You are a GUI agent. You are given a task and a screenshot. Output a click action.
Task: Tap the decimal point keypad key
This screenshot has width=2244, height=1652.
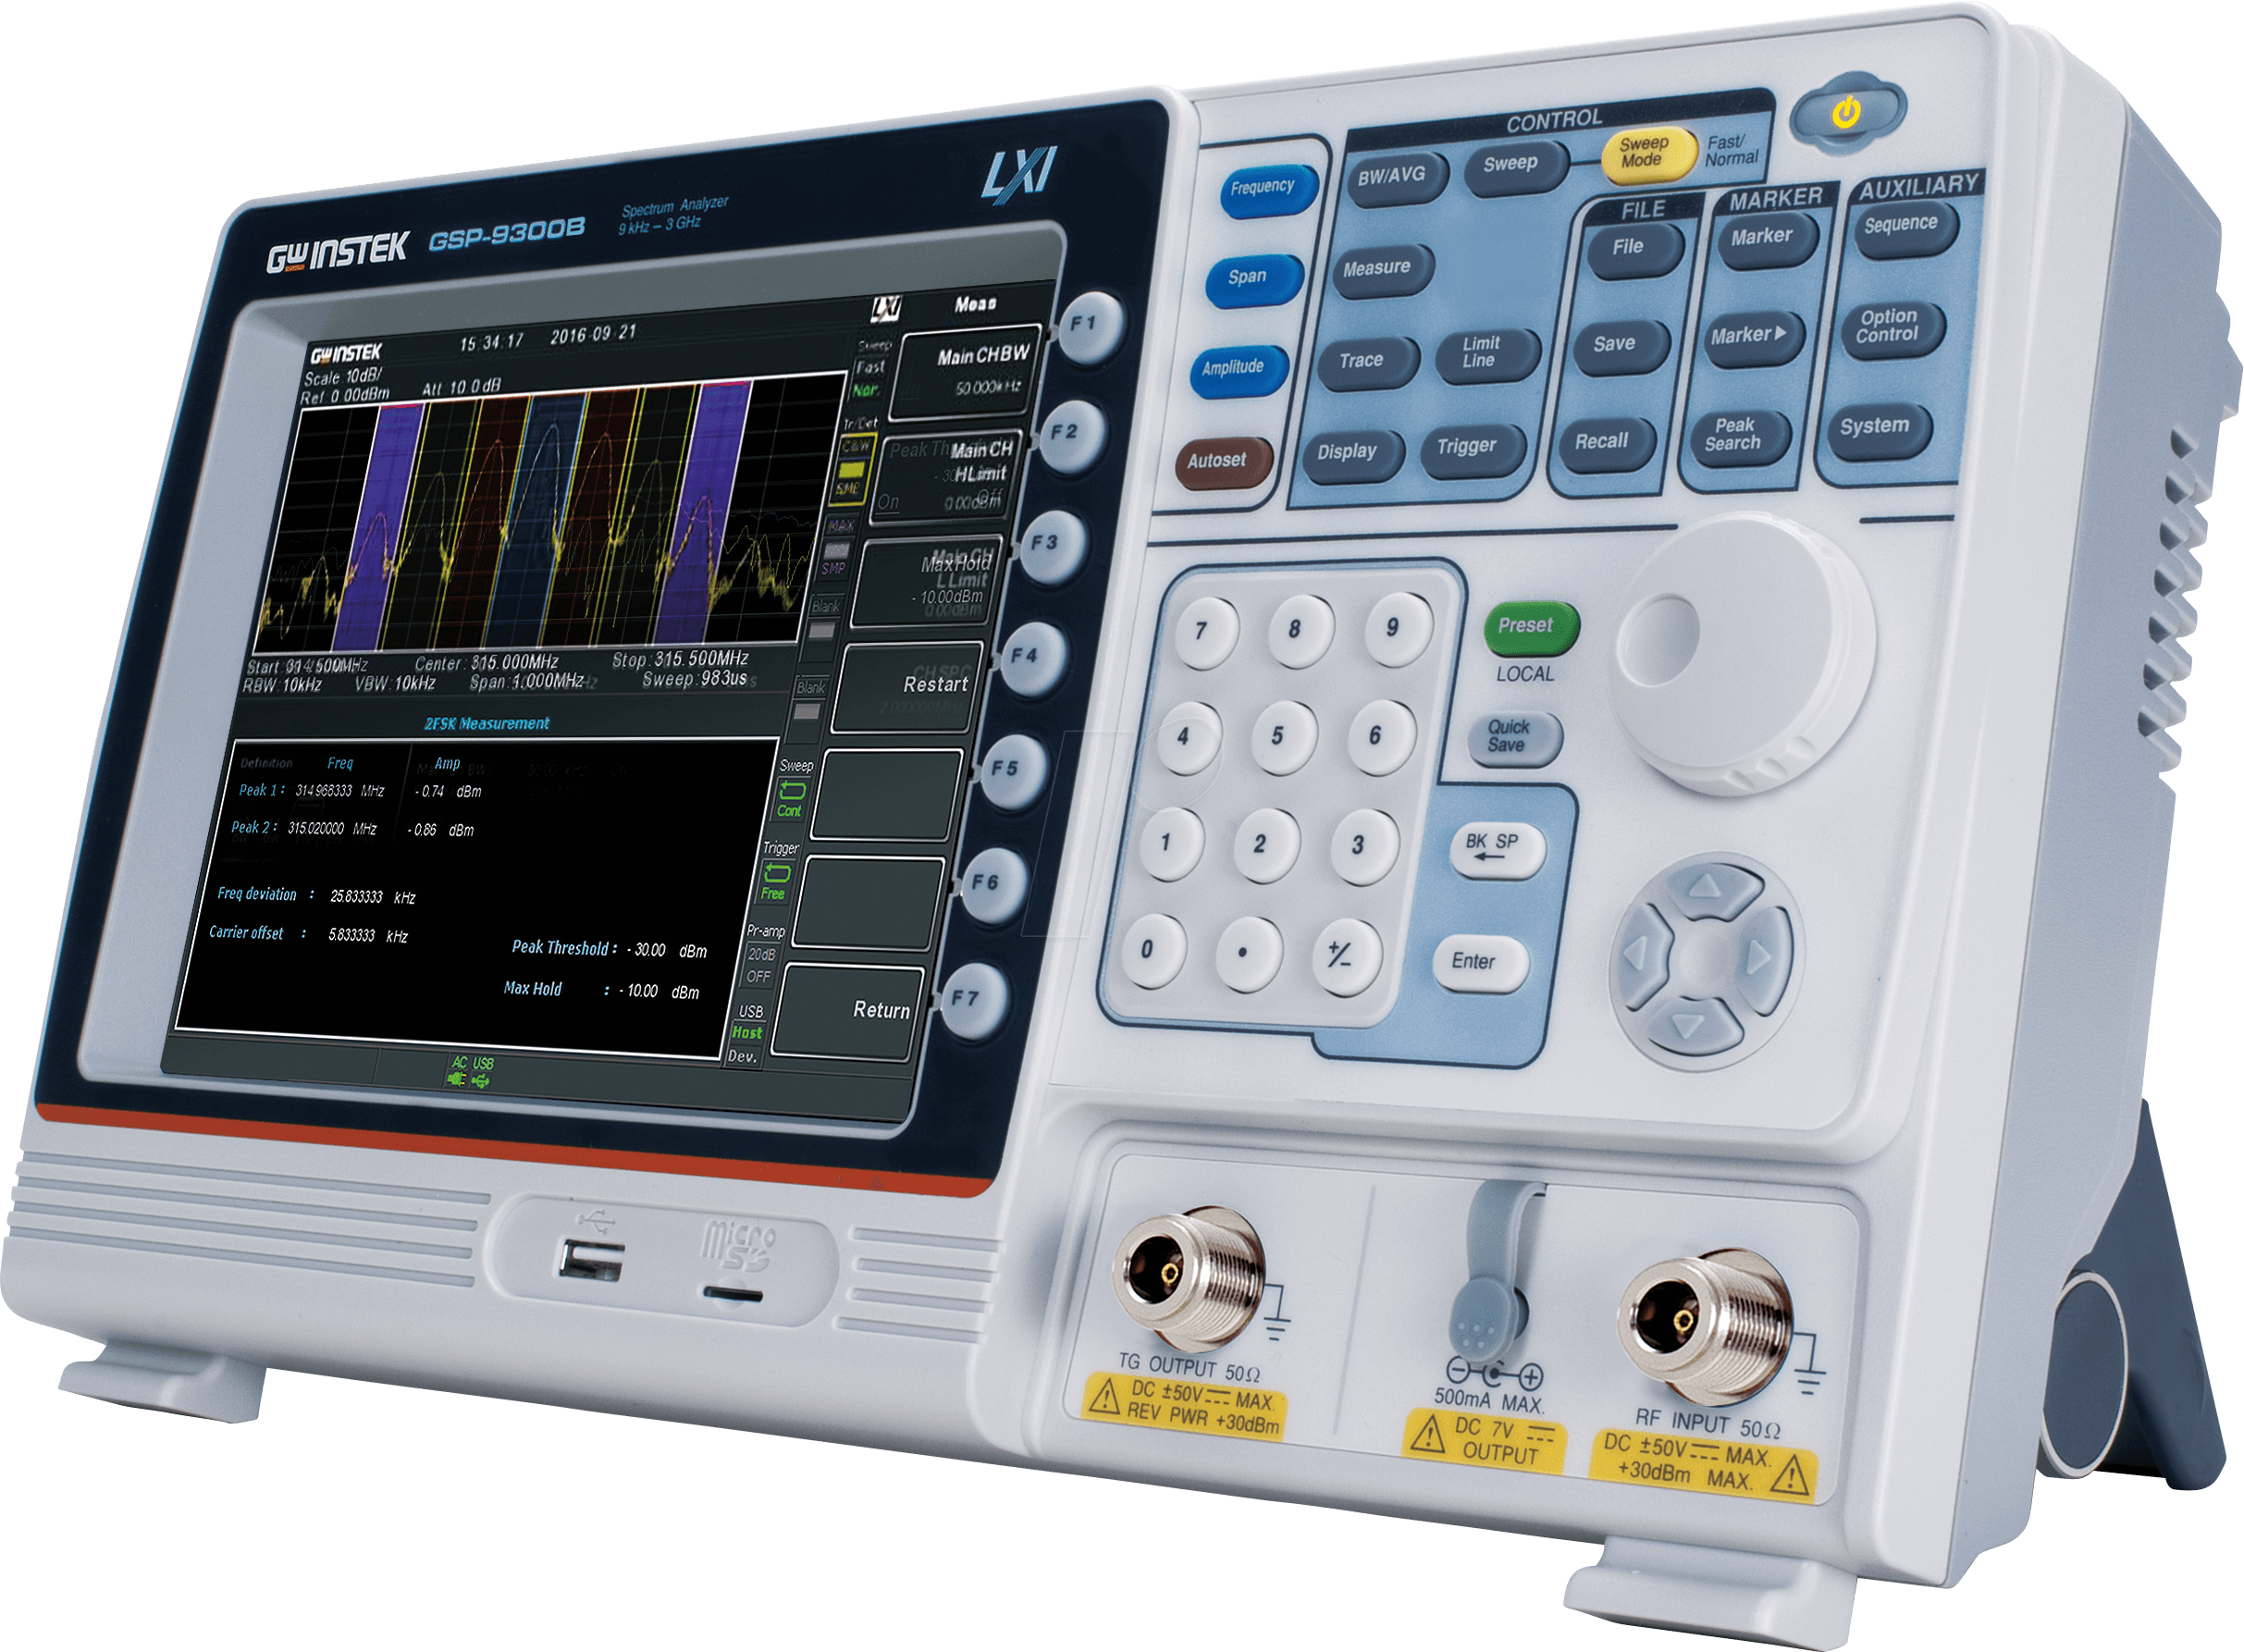point(1249,955)
